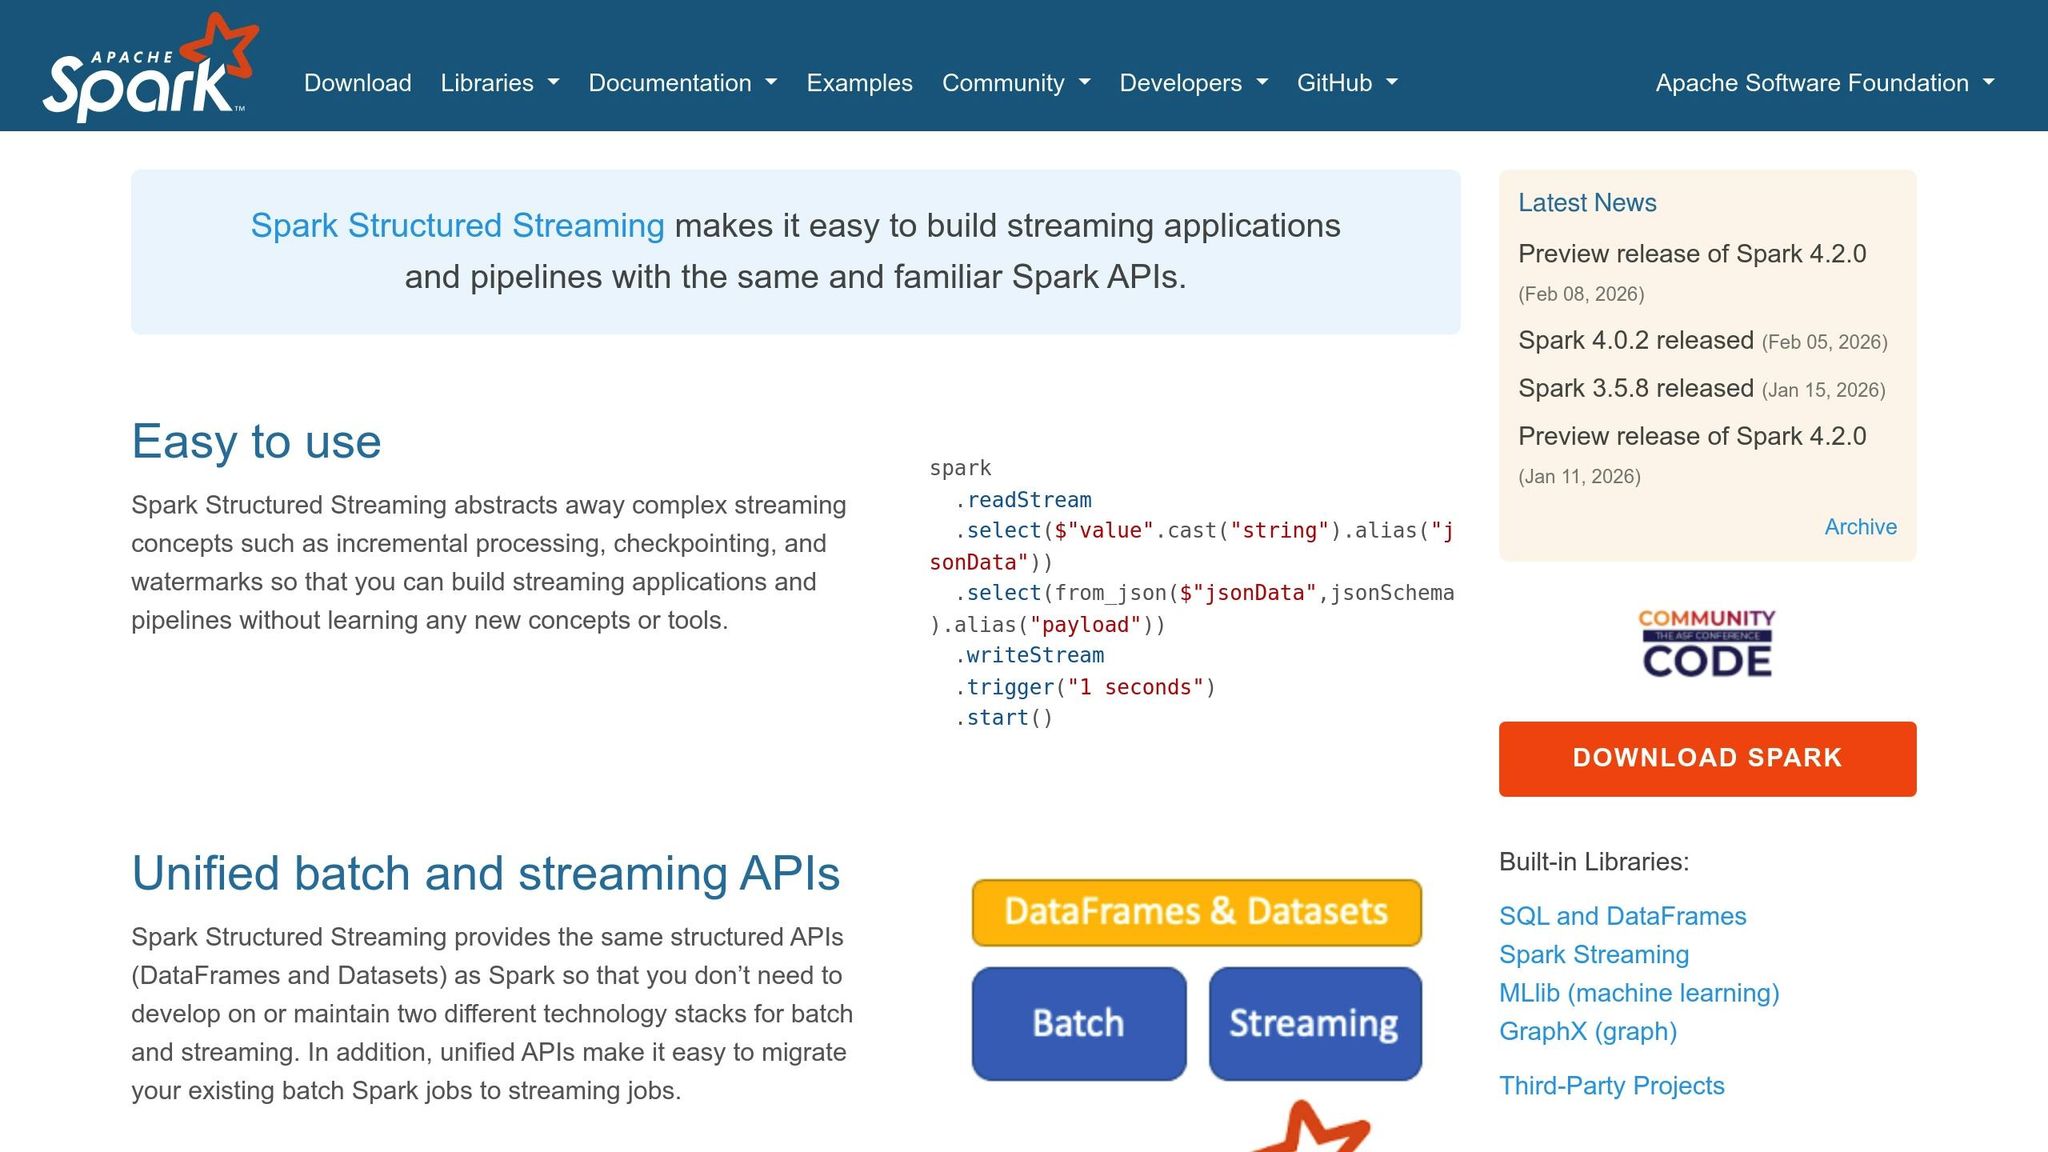Viewport: 2048px width, 1152px height.
Task: Select the Download menu item
Action: tap(357, 84)
